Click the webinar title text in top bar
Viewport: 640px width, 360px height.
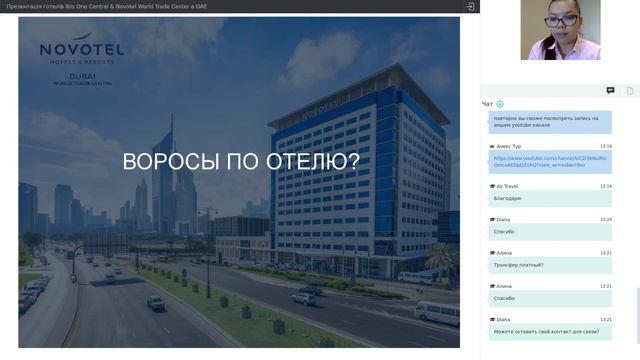[107, 7]
